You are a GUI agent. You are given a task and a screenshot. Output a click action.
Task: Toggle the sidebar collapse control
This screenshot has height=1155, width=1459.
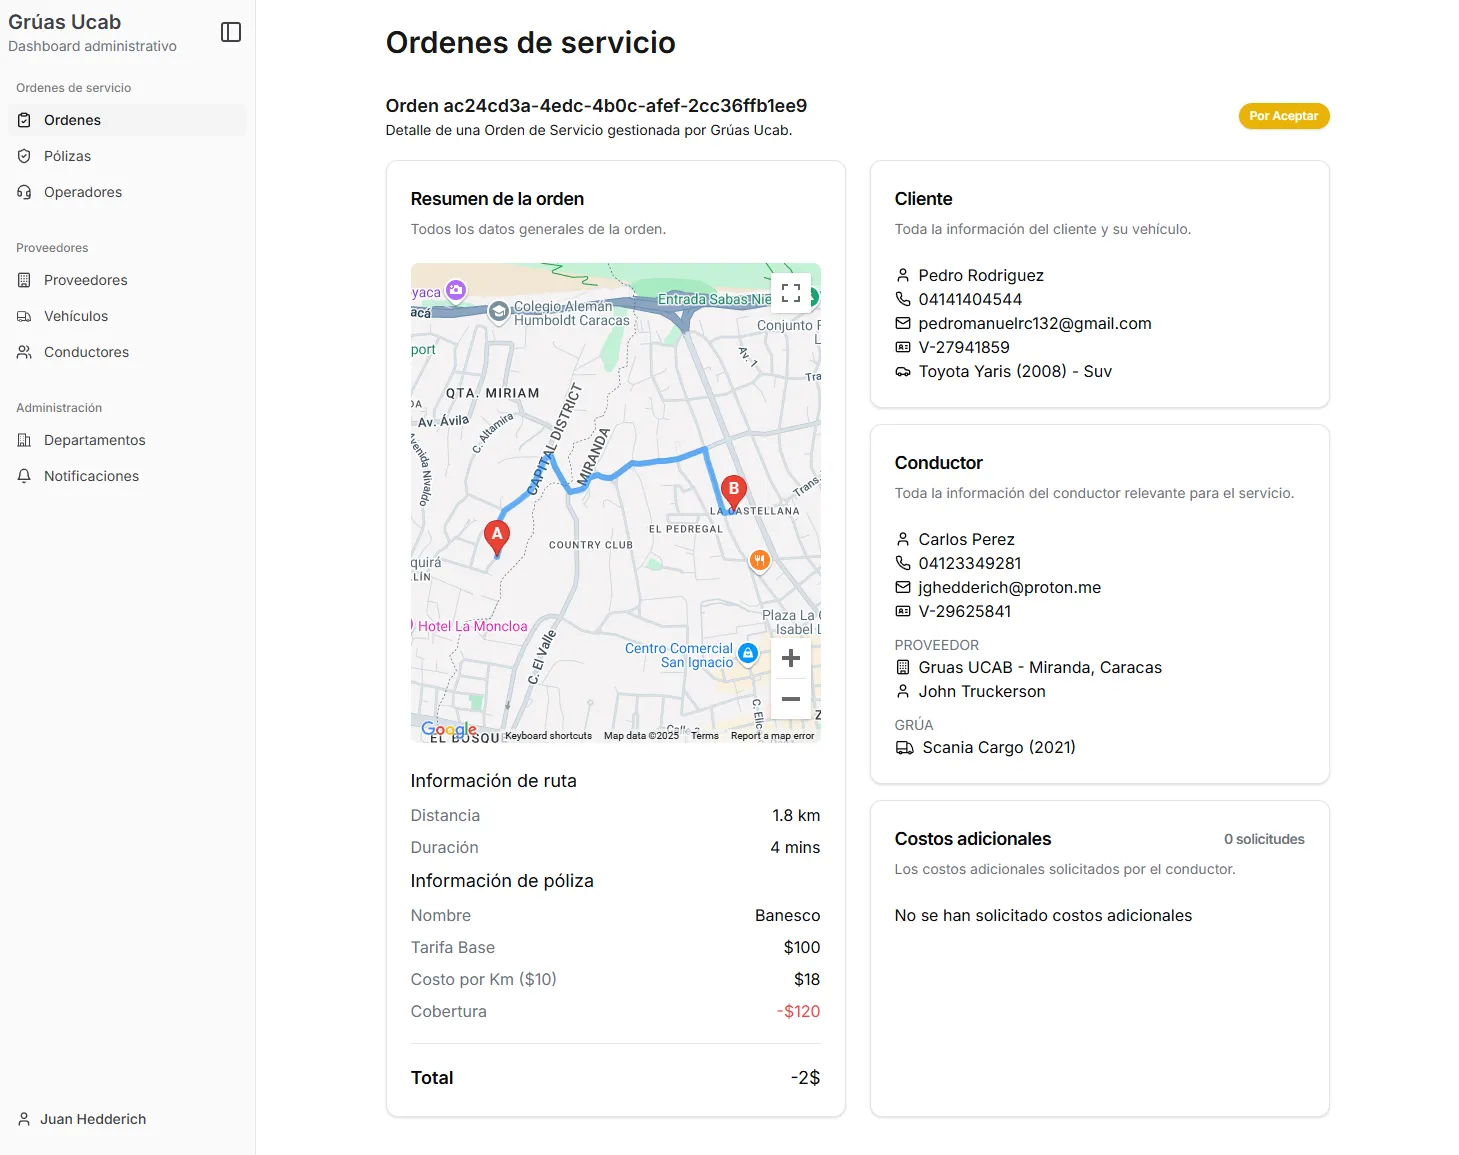click(231, 31)
